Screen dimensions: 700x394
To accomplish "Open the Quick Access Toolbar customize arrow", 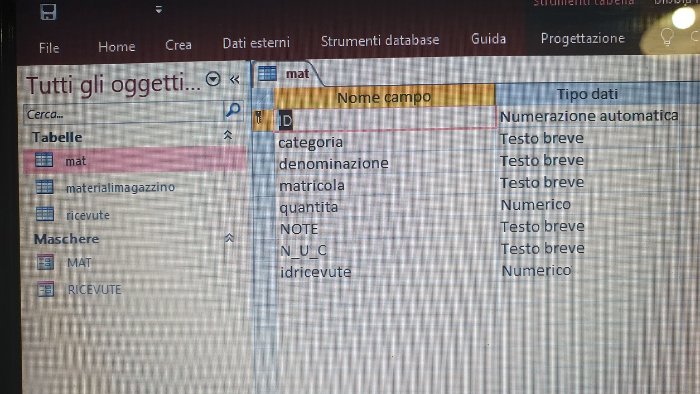I will [158, 9].
